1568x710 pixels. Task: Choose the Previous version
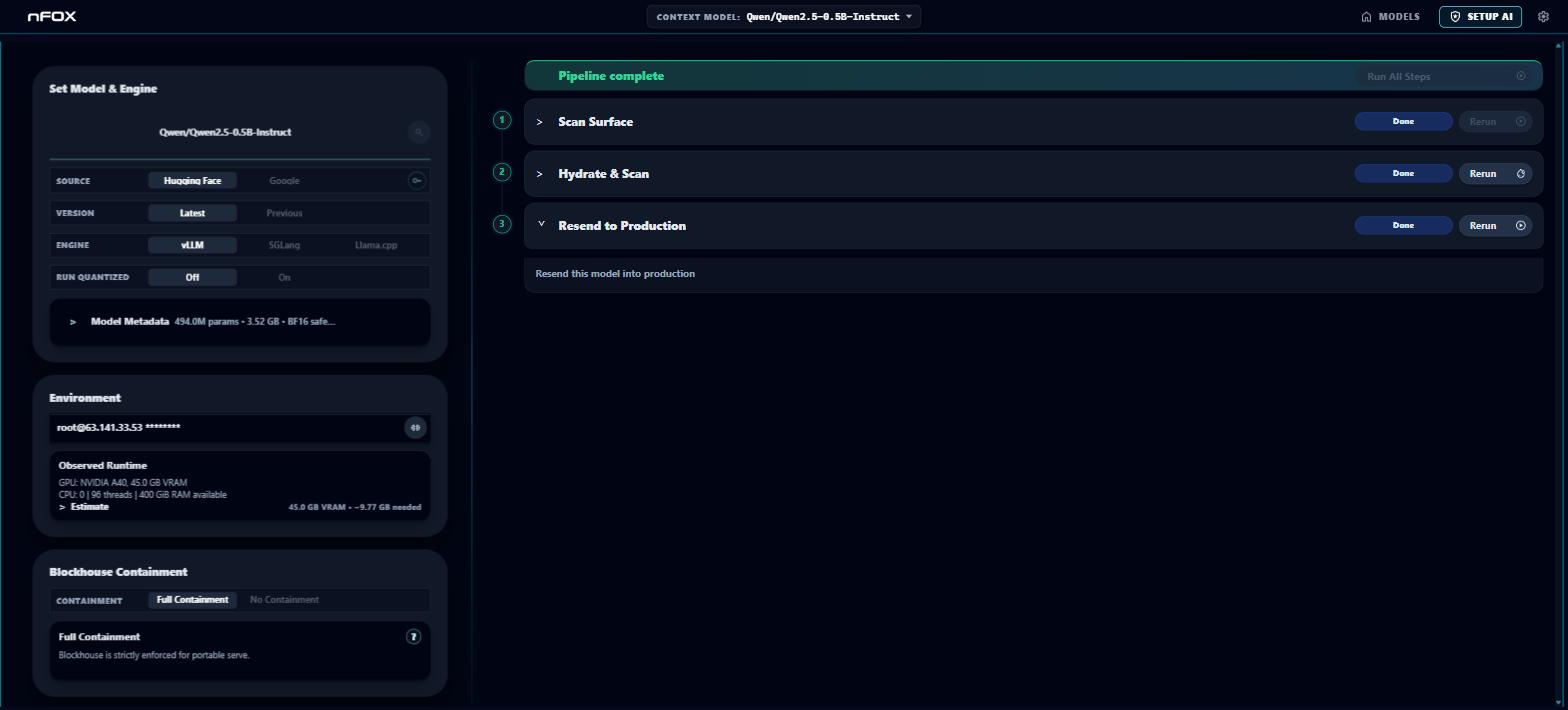(x=284, y=213)
